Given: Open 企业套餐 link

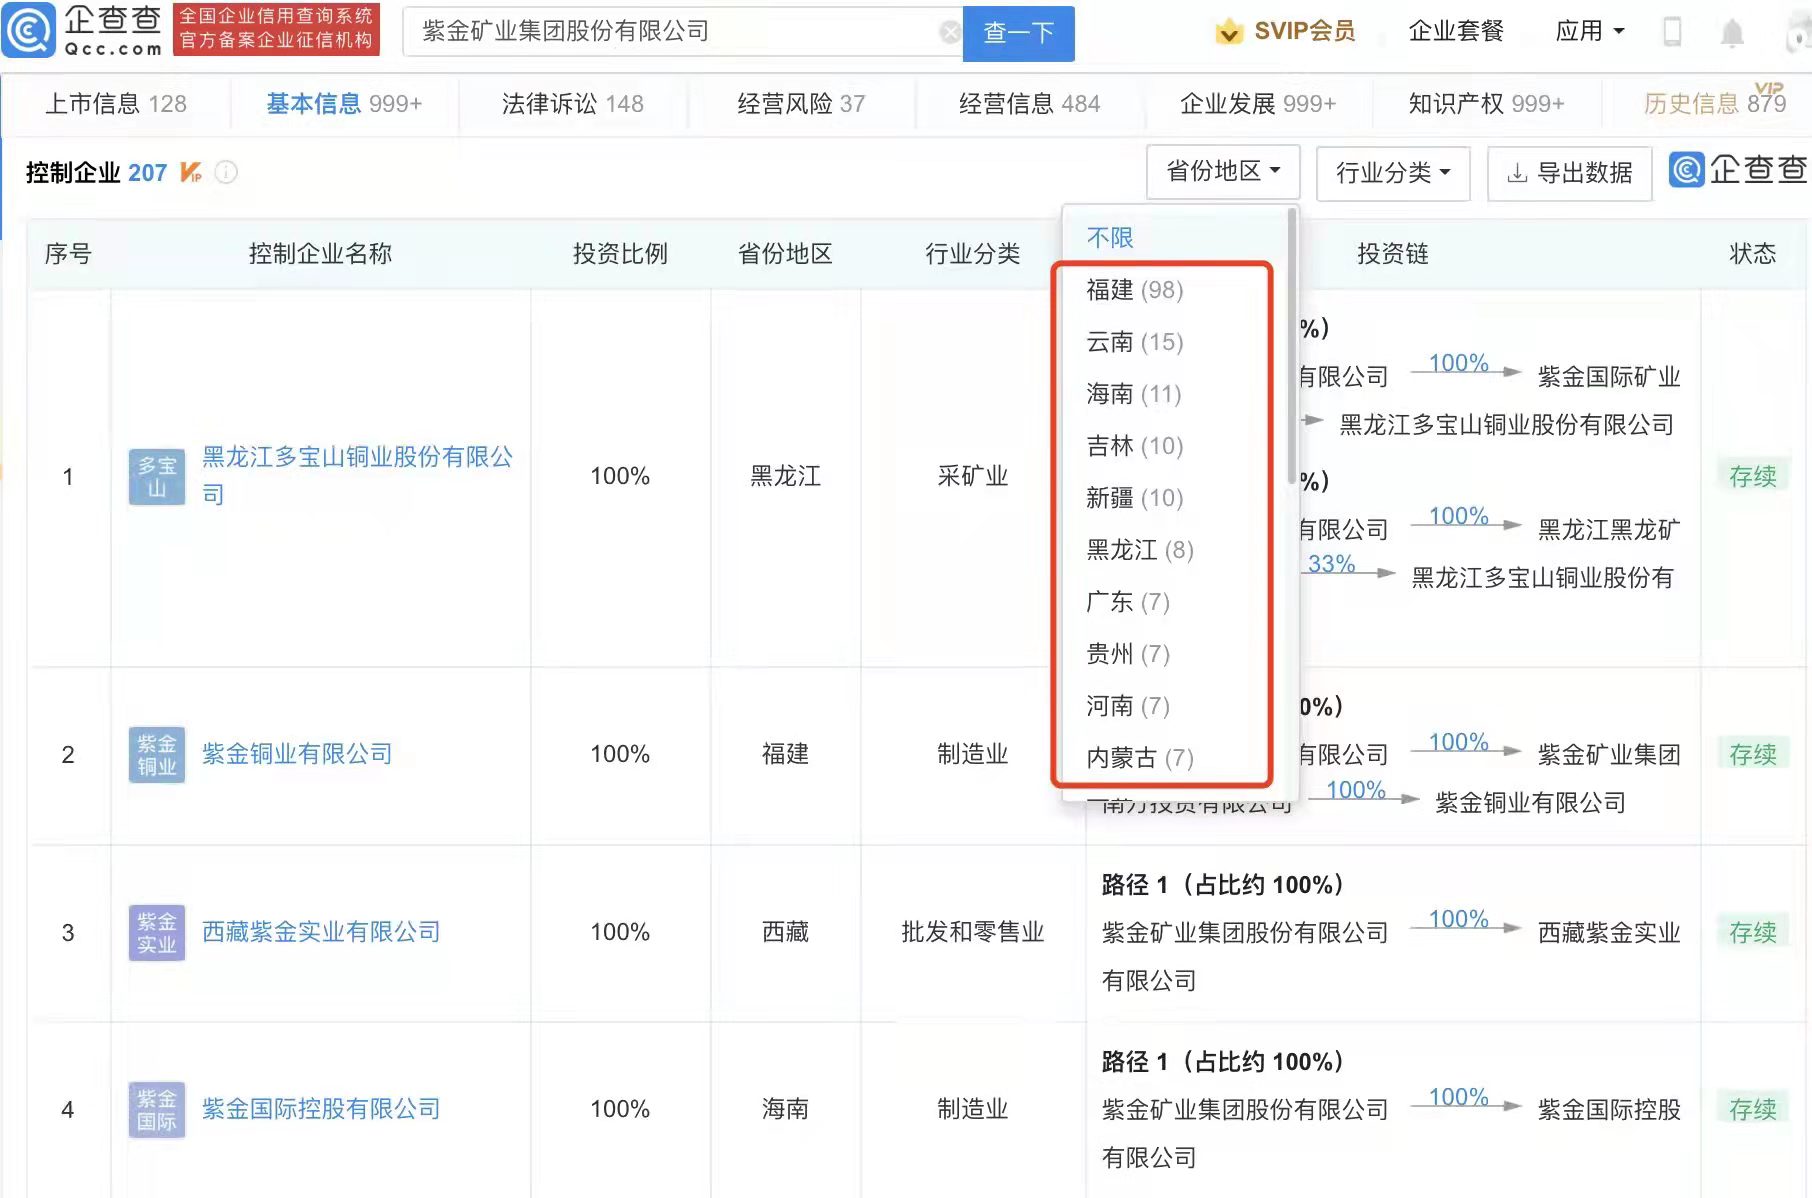Looking at the screenshot, I should coord(1456,32).
